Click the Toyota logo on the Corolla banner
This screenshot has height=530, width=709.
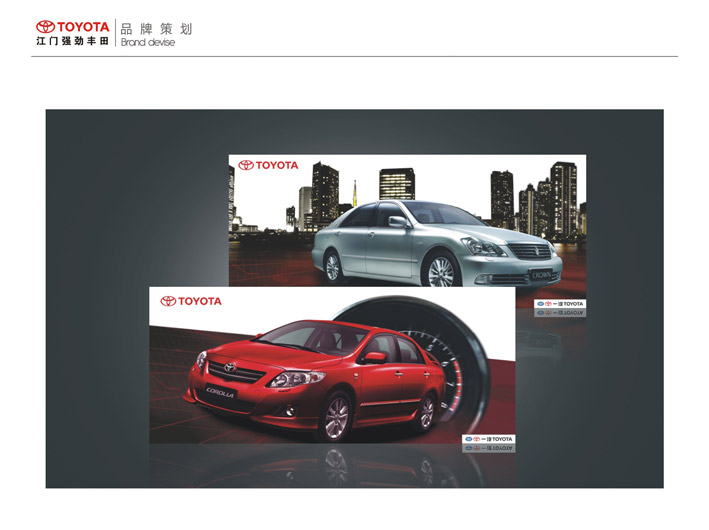click(x=191, y=301)
